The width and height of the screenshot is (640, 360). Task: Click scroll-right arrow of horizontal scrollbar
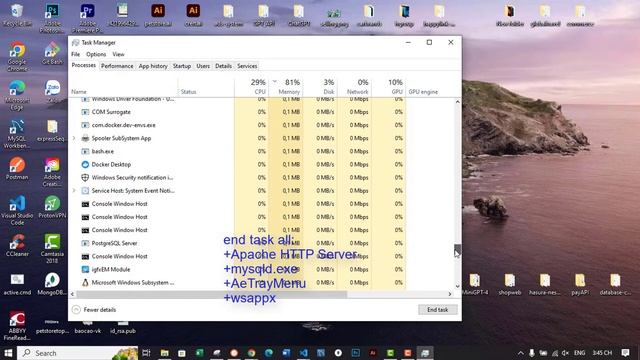pyautogui.click(x=450, y=294)
